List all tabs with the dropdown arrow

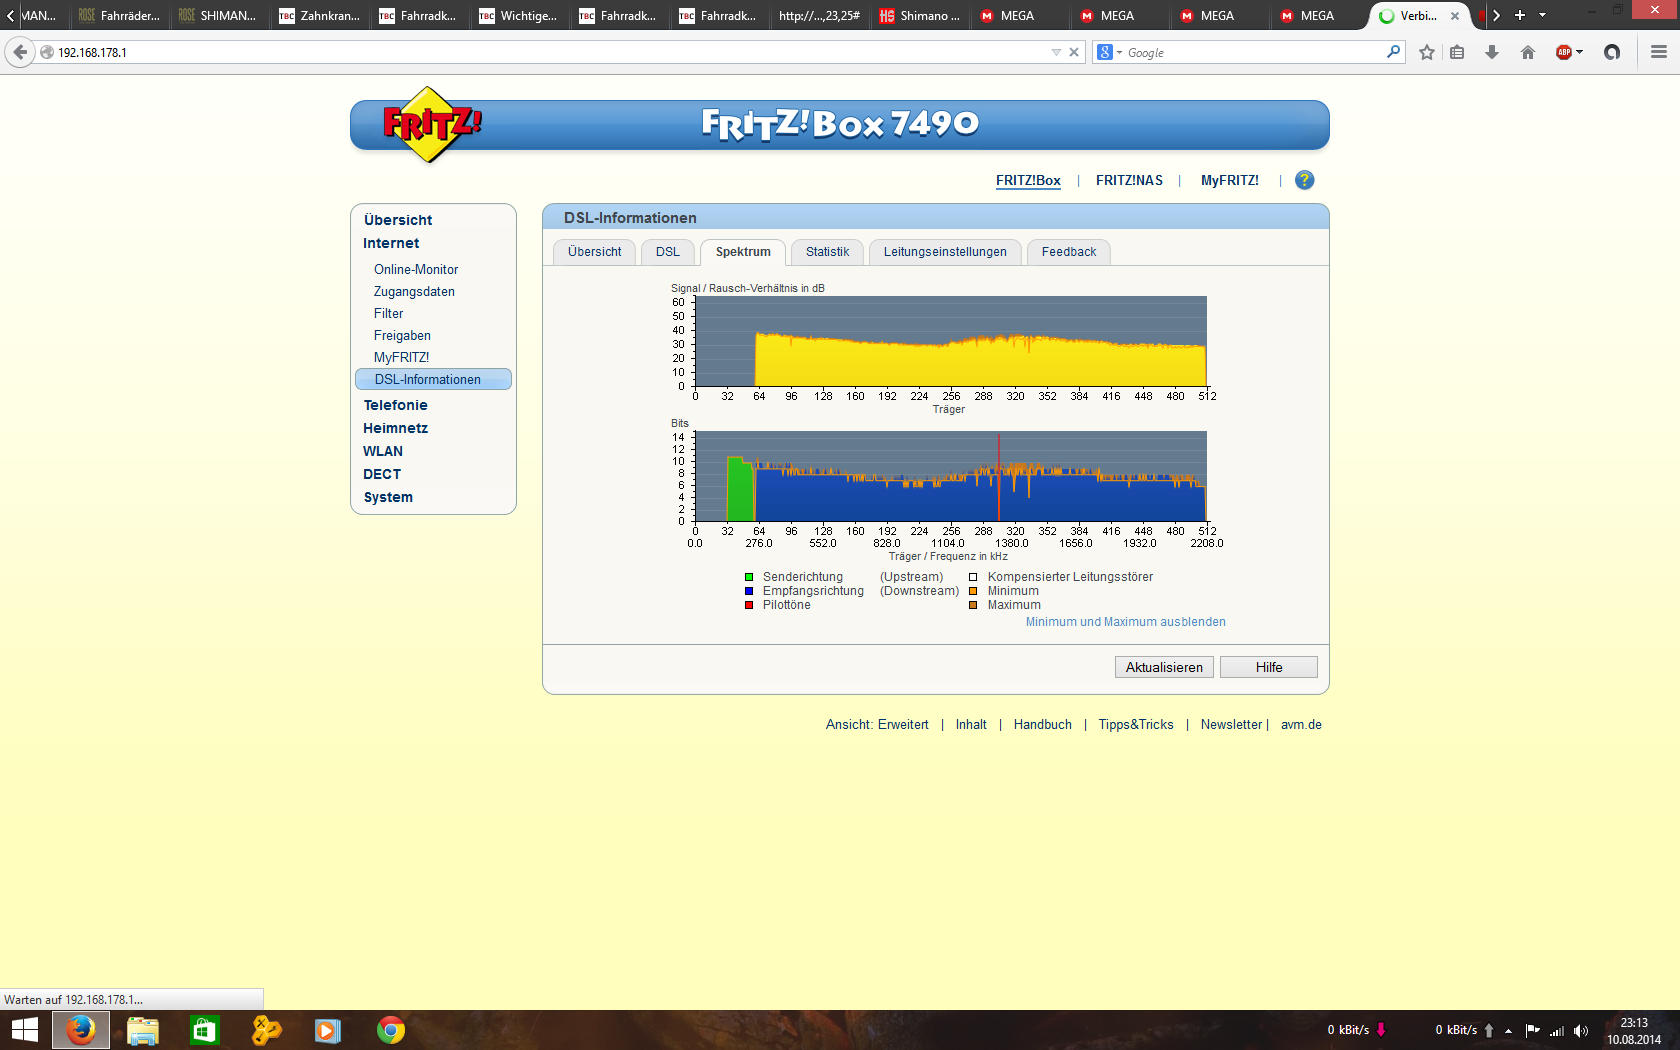(1543, 15)
